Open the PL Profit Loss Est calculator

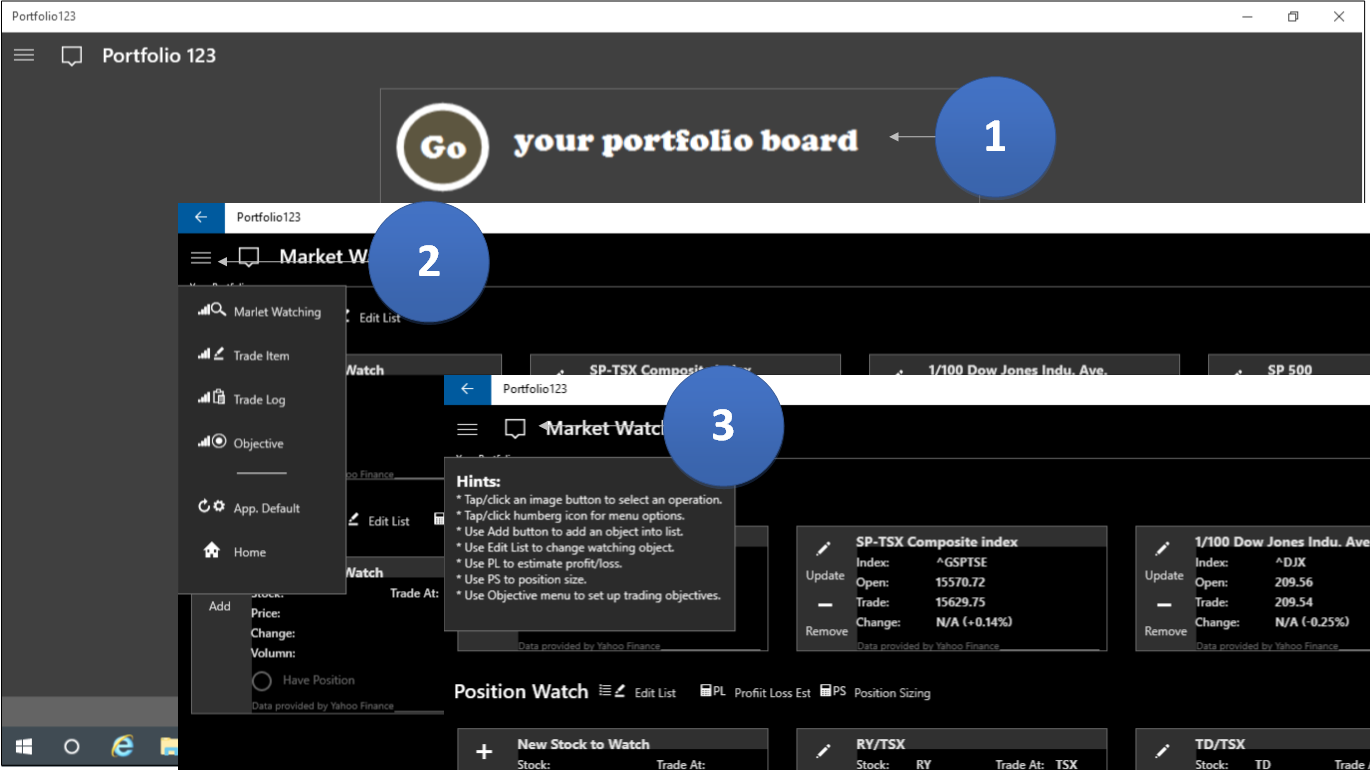(755, 692)
